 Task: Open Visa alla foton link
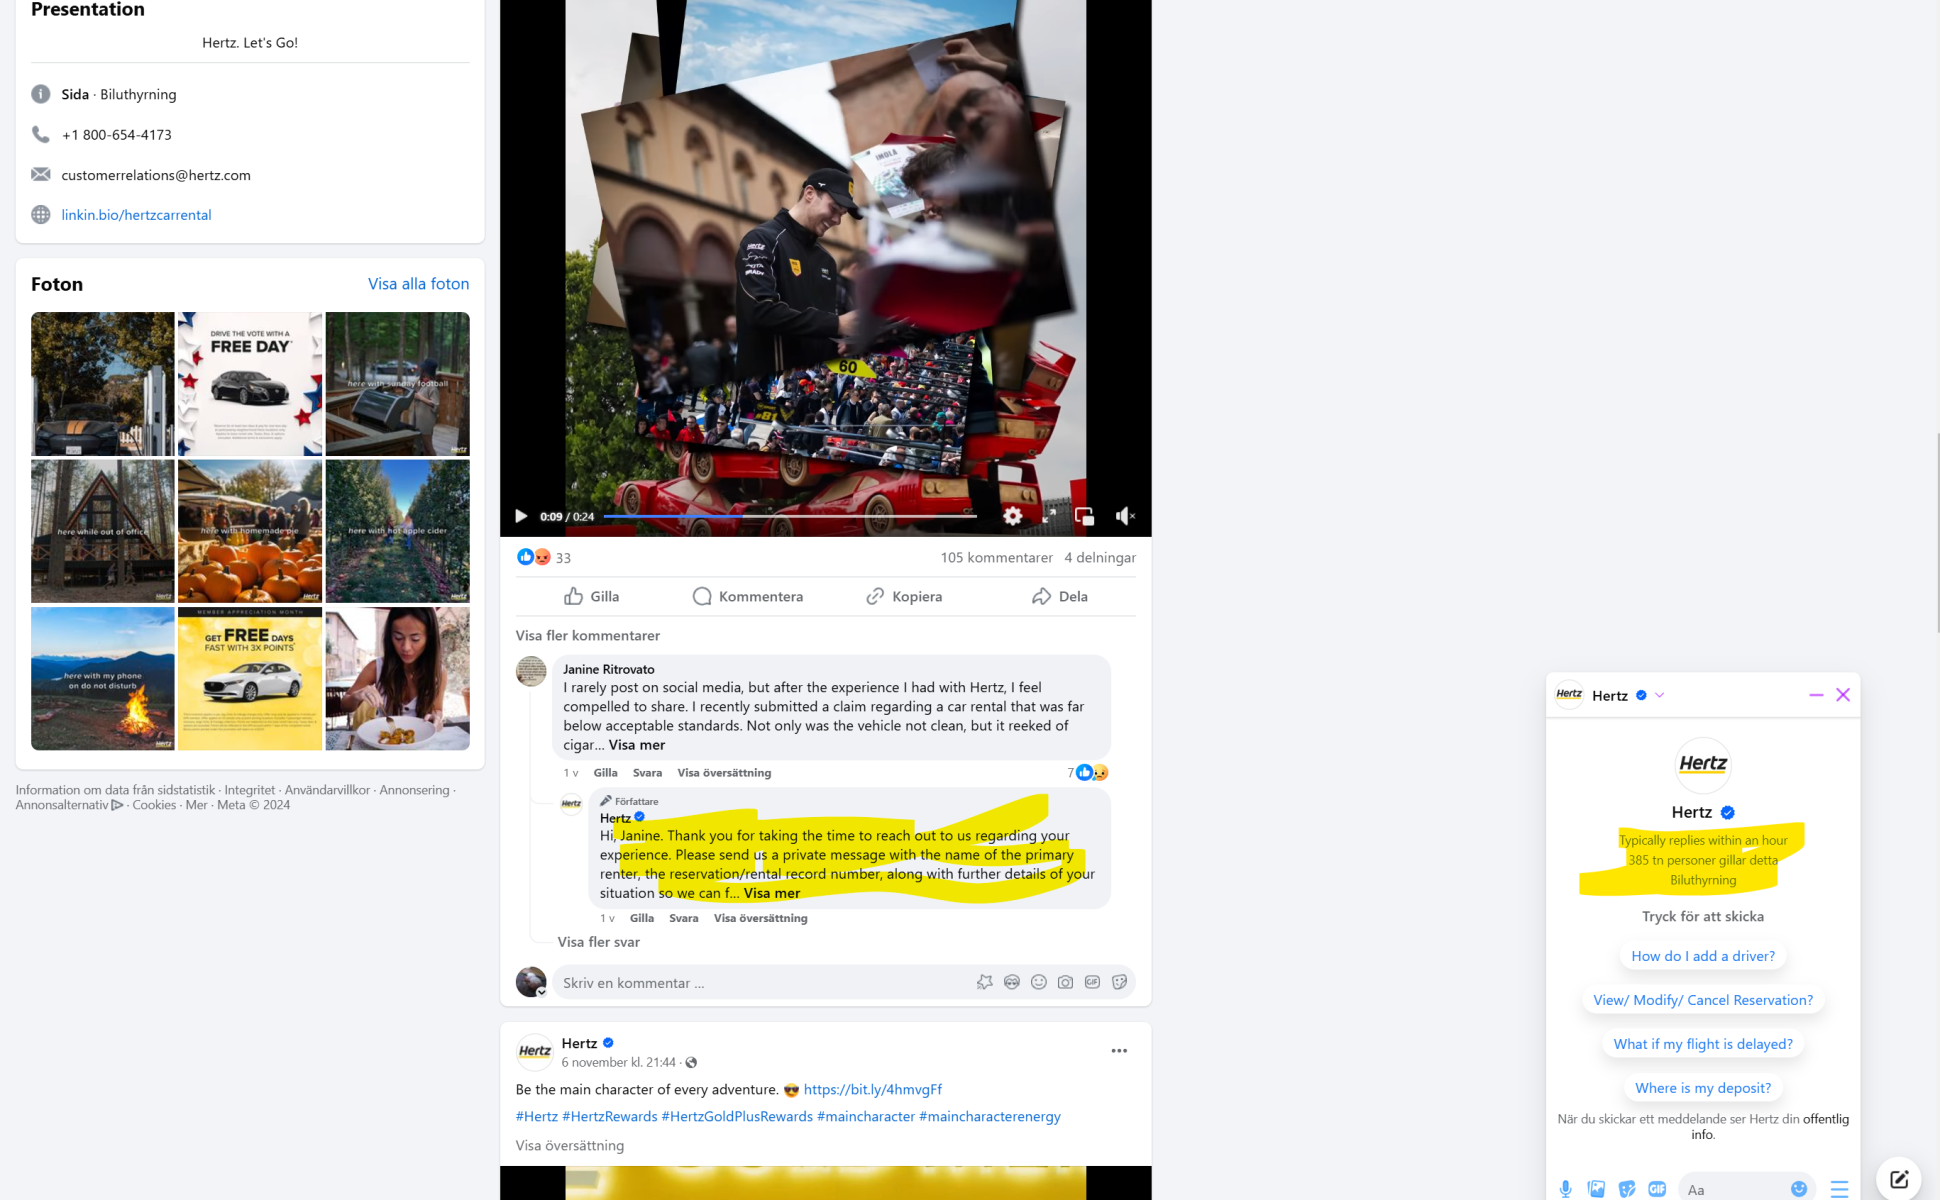point(418,284)
